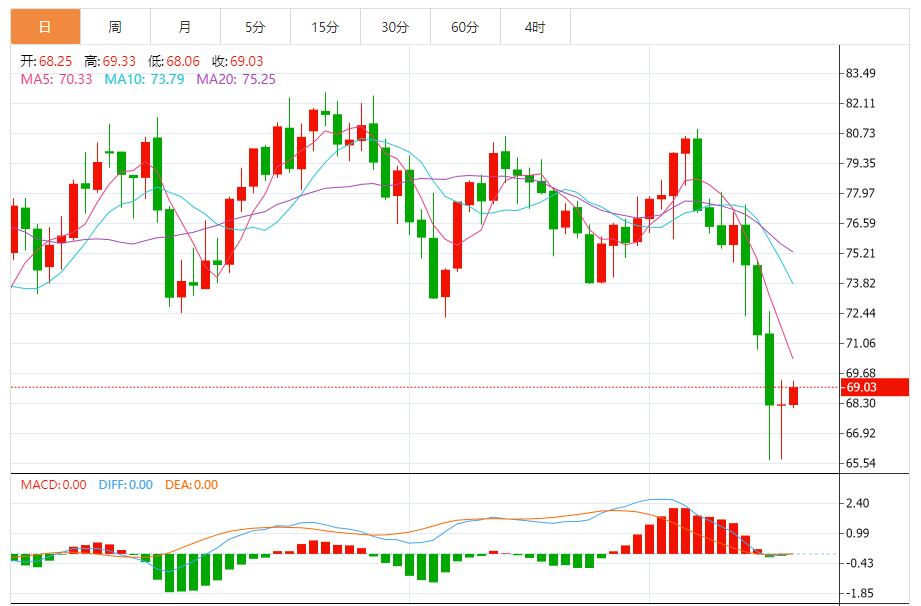Click the 73.82 price axis label
The width and height of the screenshot is (921, 606).
pyautogui.click(x=861, y=283)
